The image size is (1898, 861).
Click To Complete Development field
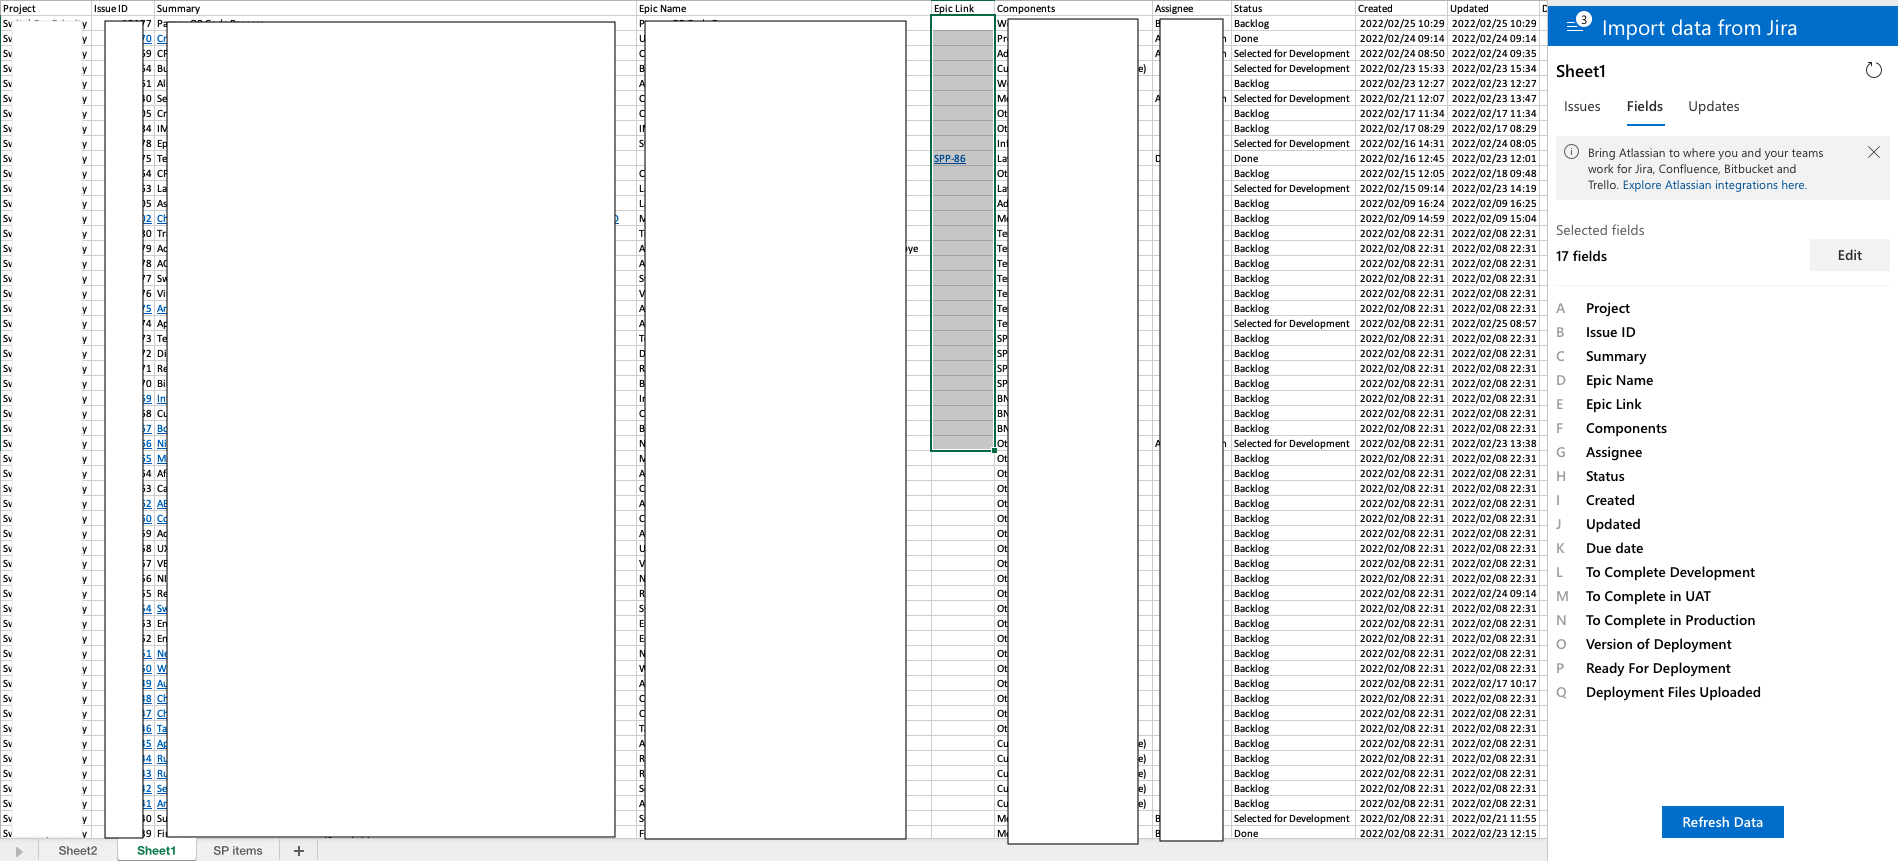click(1670, 572)
